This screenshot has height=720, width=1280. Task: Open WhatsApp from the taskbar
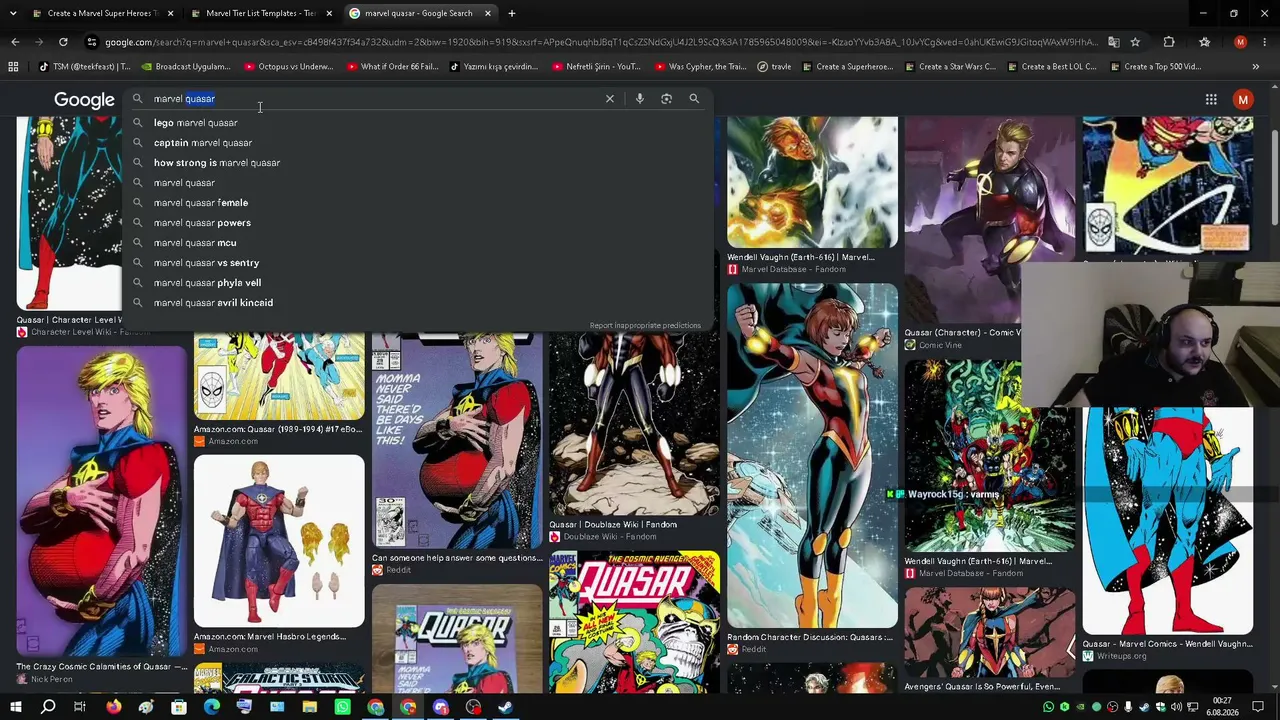pos(342,707)
